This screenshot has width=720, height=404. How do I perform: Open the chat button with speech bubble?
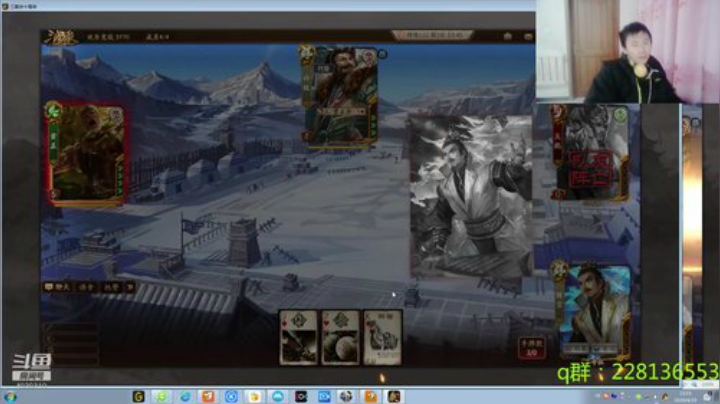[57, 287]
